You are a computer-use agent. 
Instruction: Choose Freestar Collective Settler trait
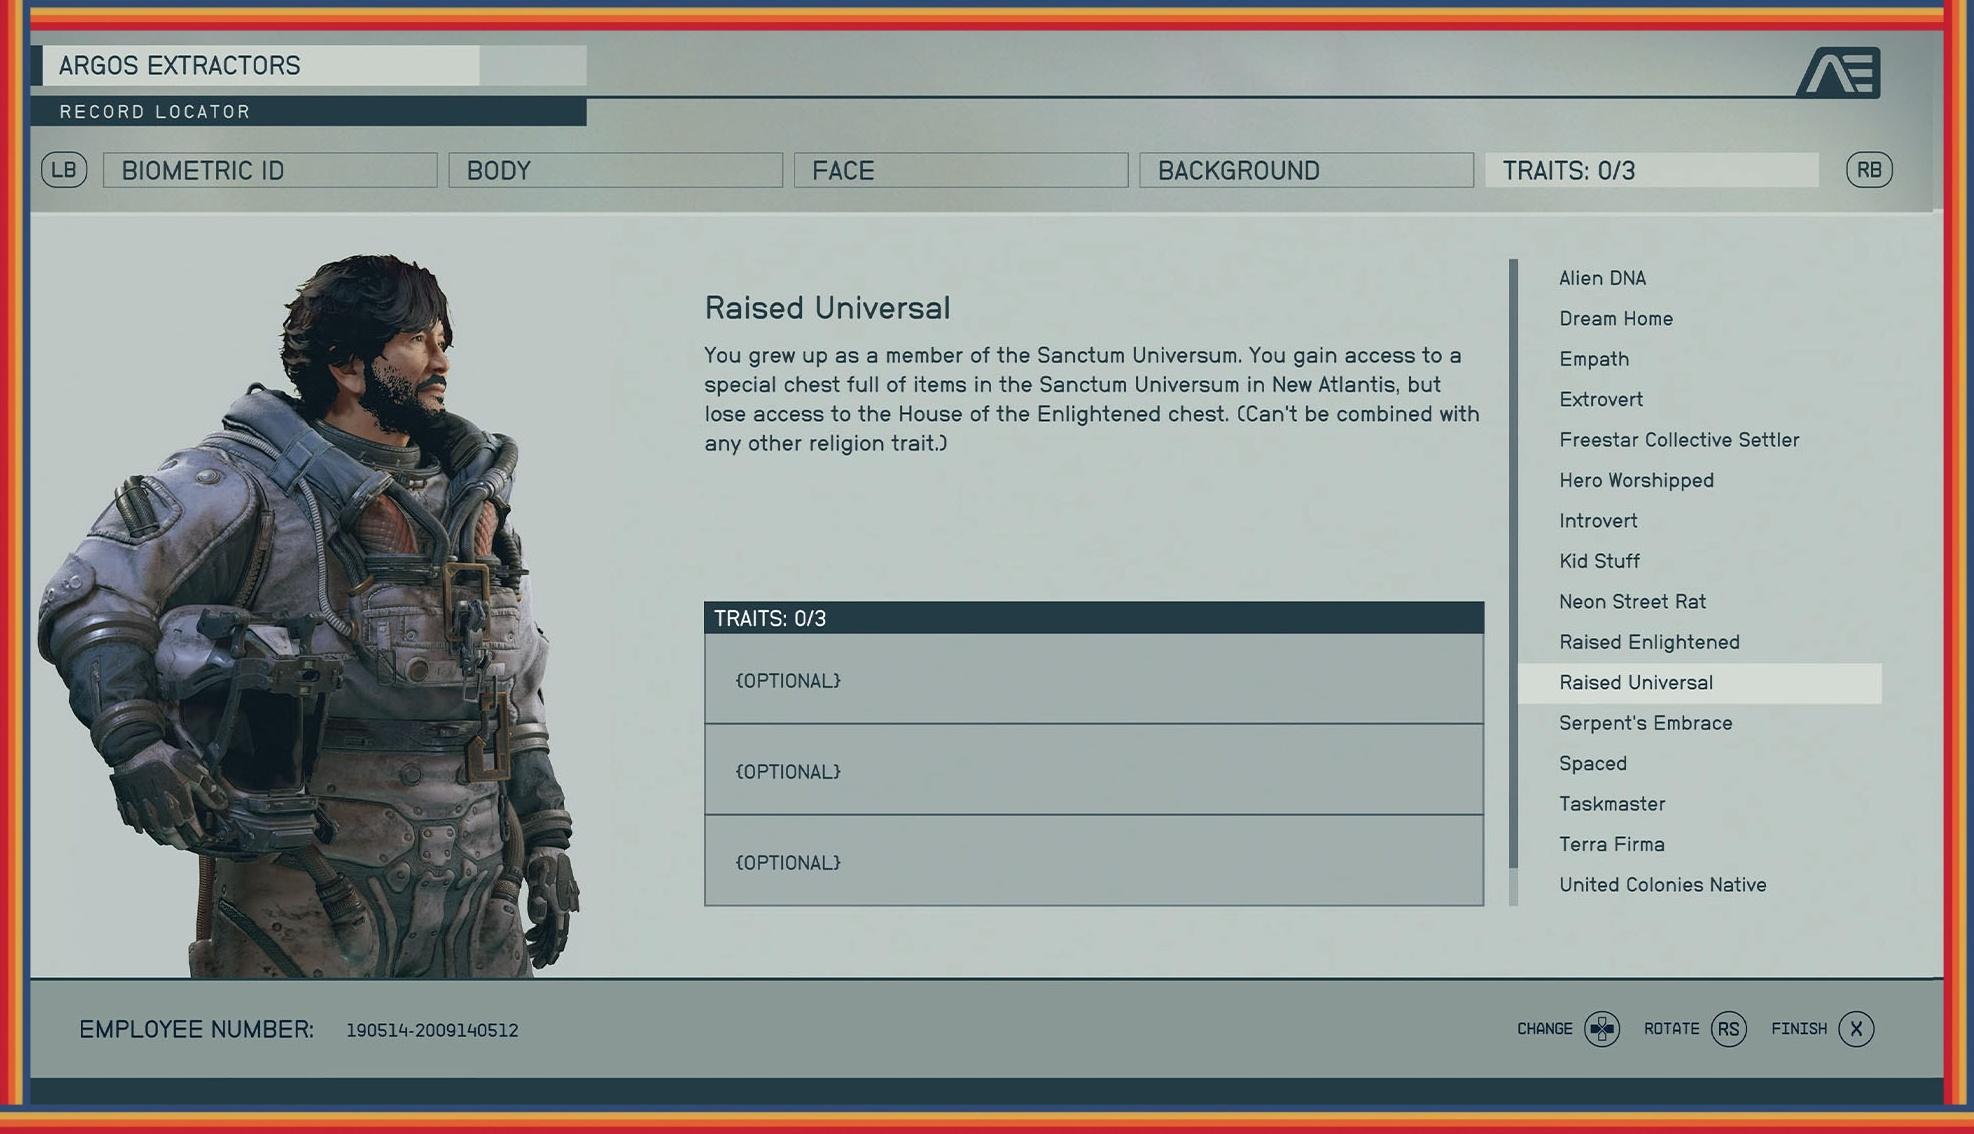tap(1679, 440)
